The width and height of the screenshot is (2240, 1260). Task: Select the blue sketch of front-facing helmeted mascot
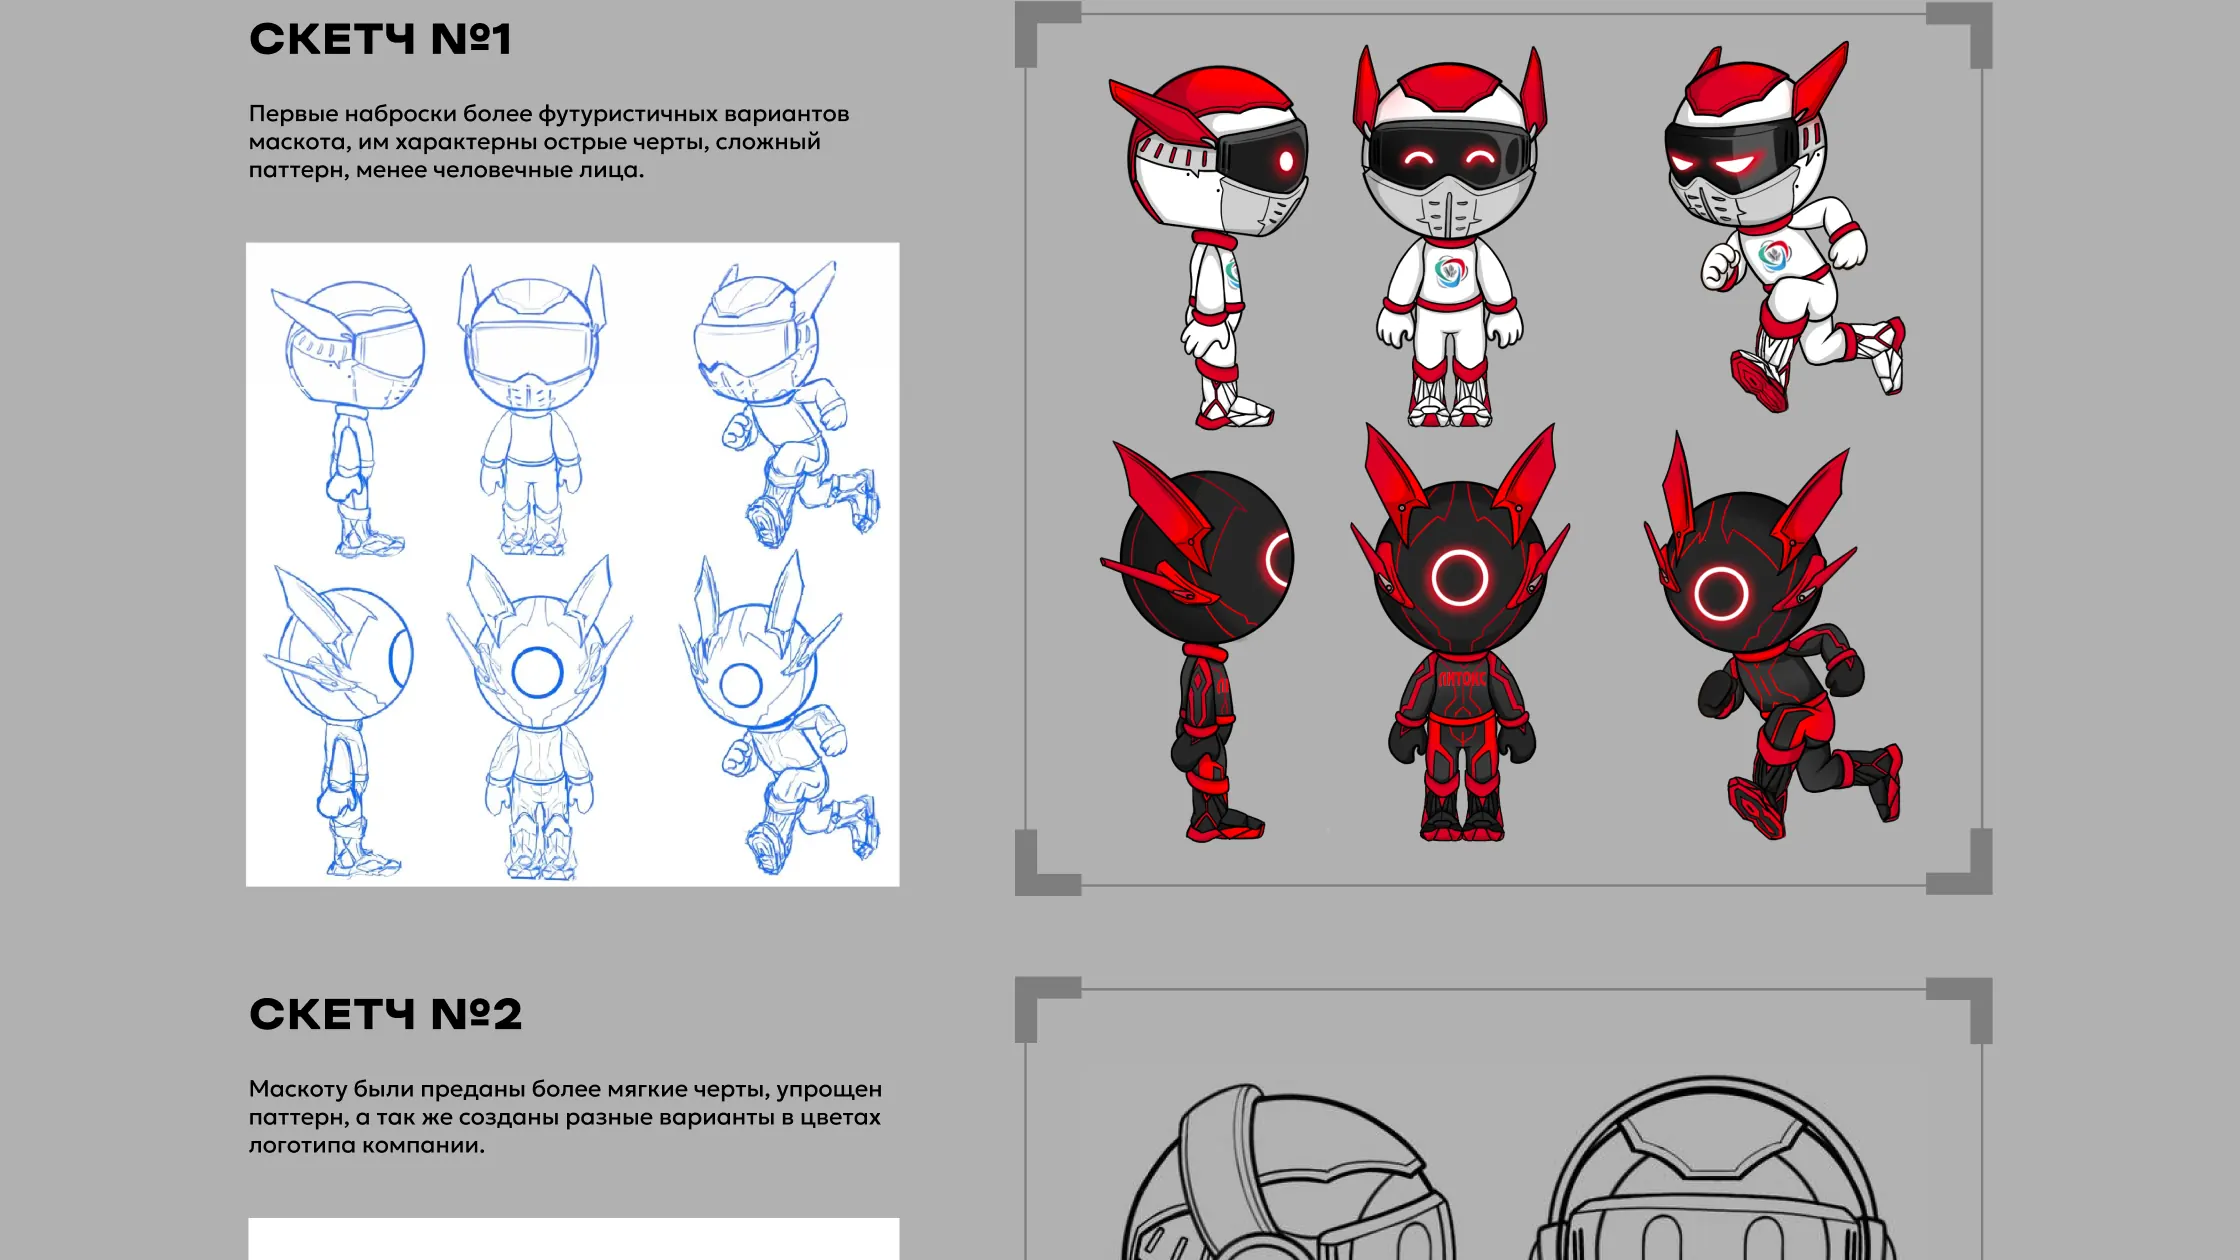point(532,409)
